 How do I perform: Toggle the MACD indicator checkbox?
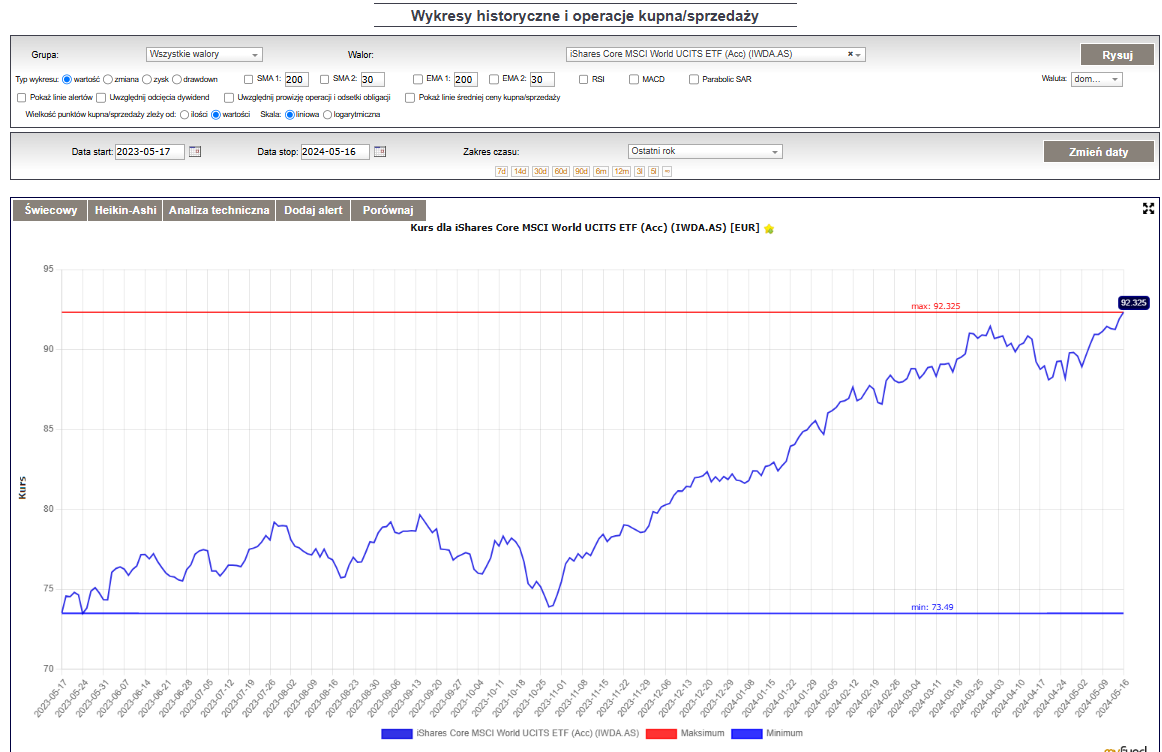pyautogui.click(x=634, y=79)
